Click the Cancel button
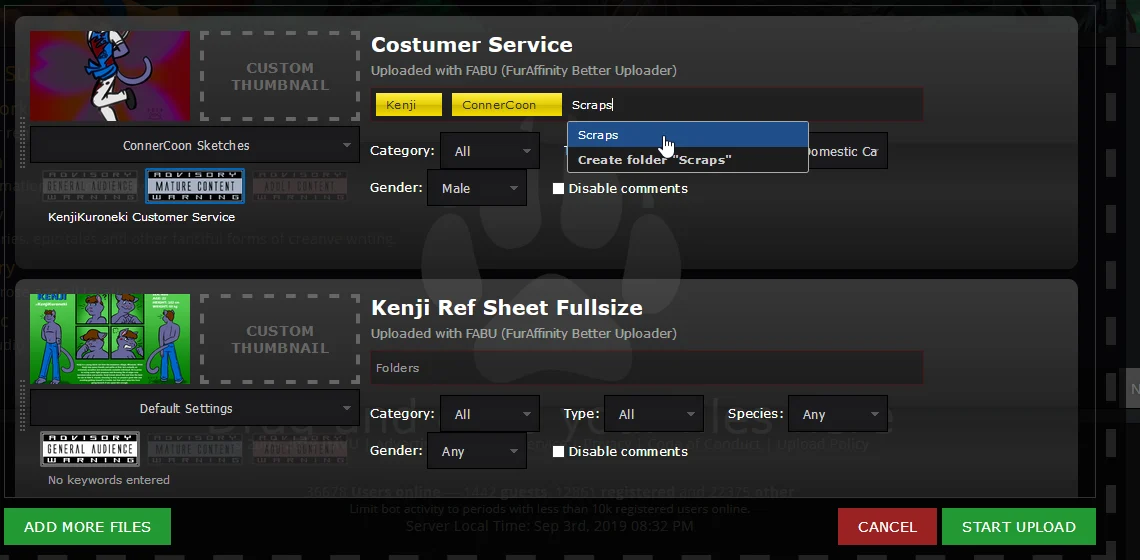The width and height of the screenshot is (1140, 560). click(x=887, y=527)
